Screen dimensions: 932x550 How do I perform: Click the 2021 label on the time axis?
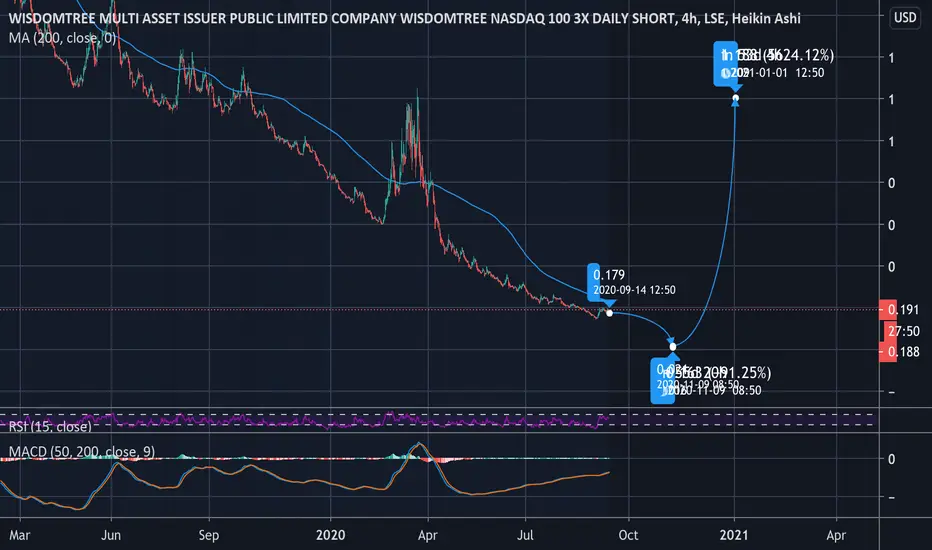(x=734, y=535)
